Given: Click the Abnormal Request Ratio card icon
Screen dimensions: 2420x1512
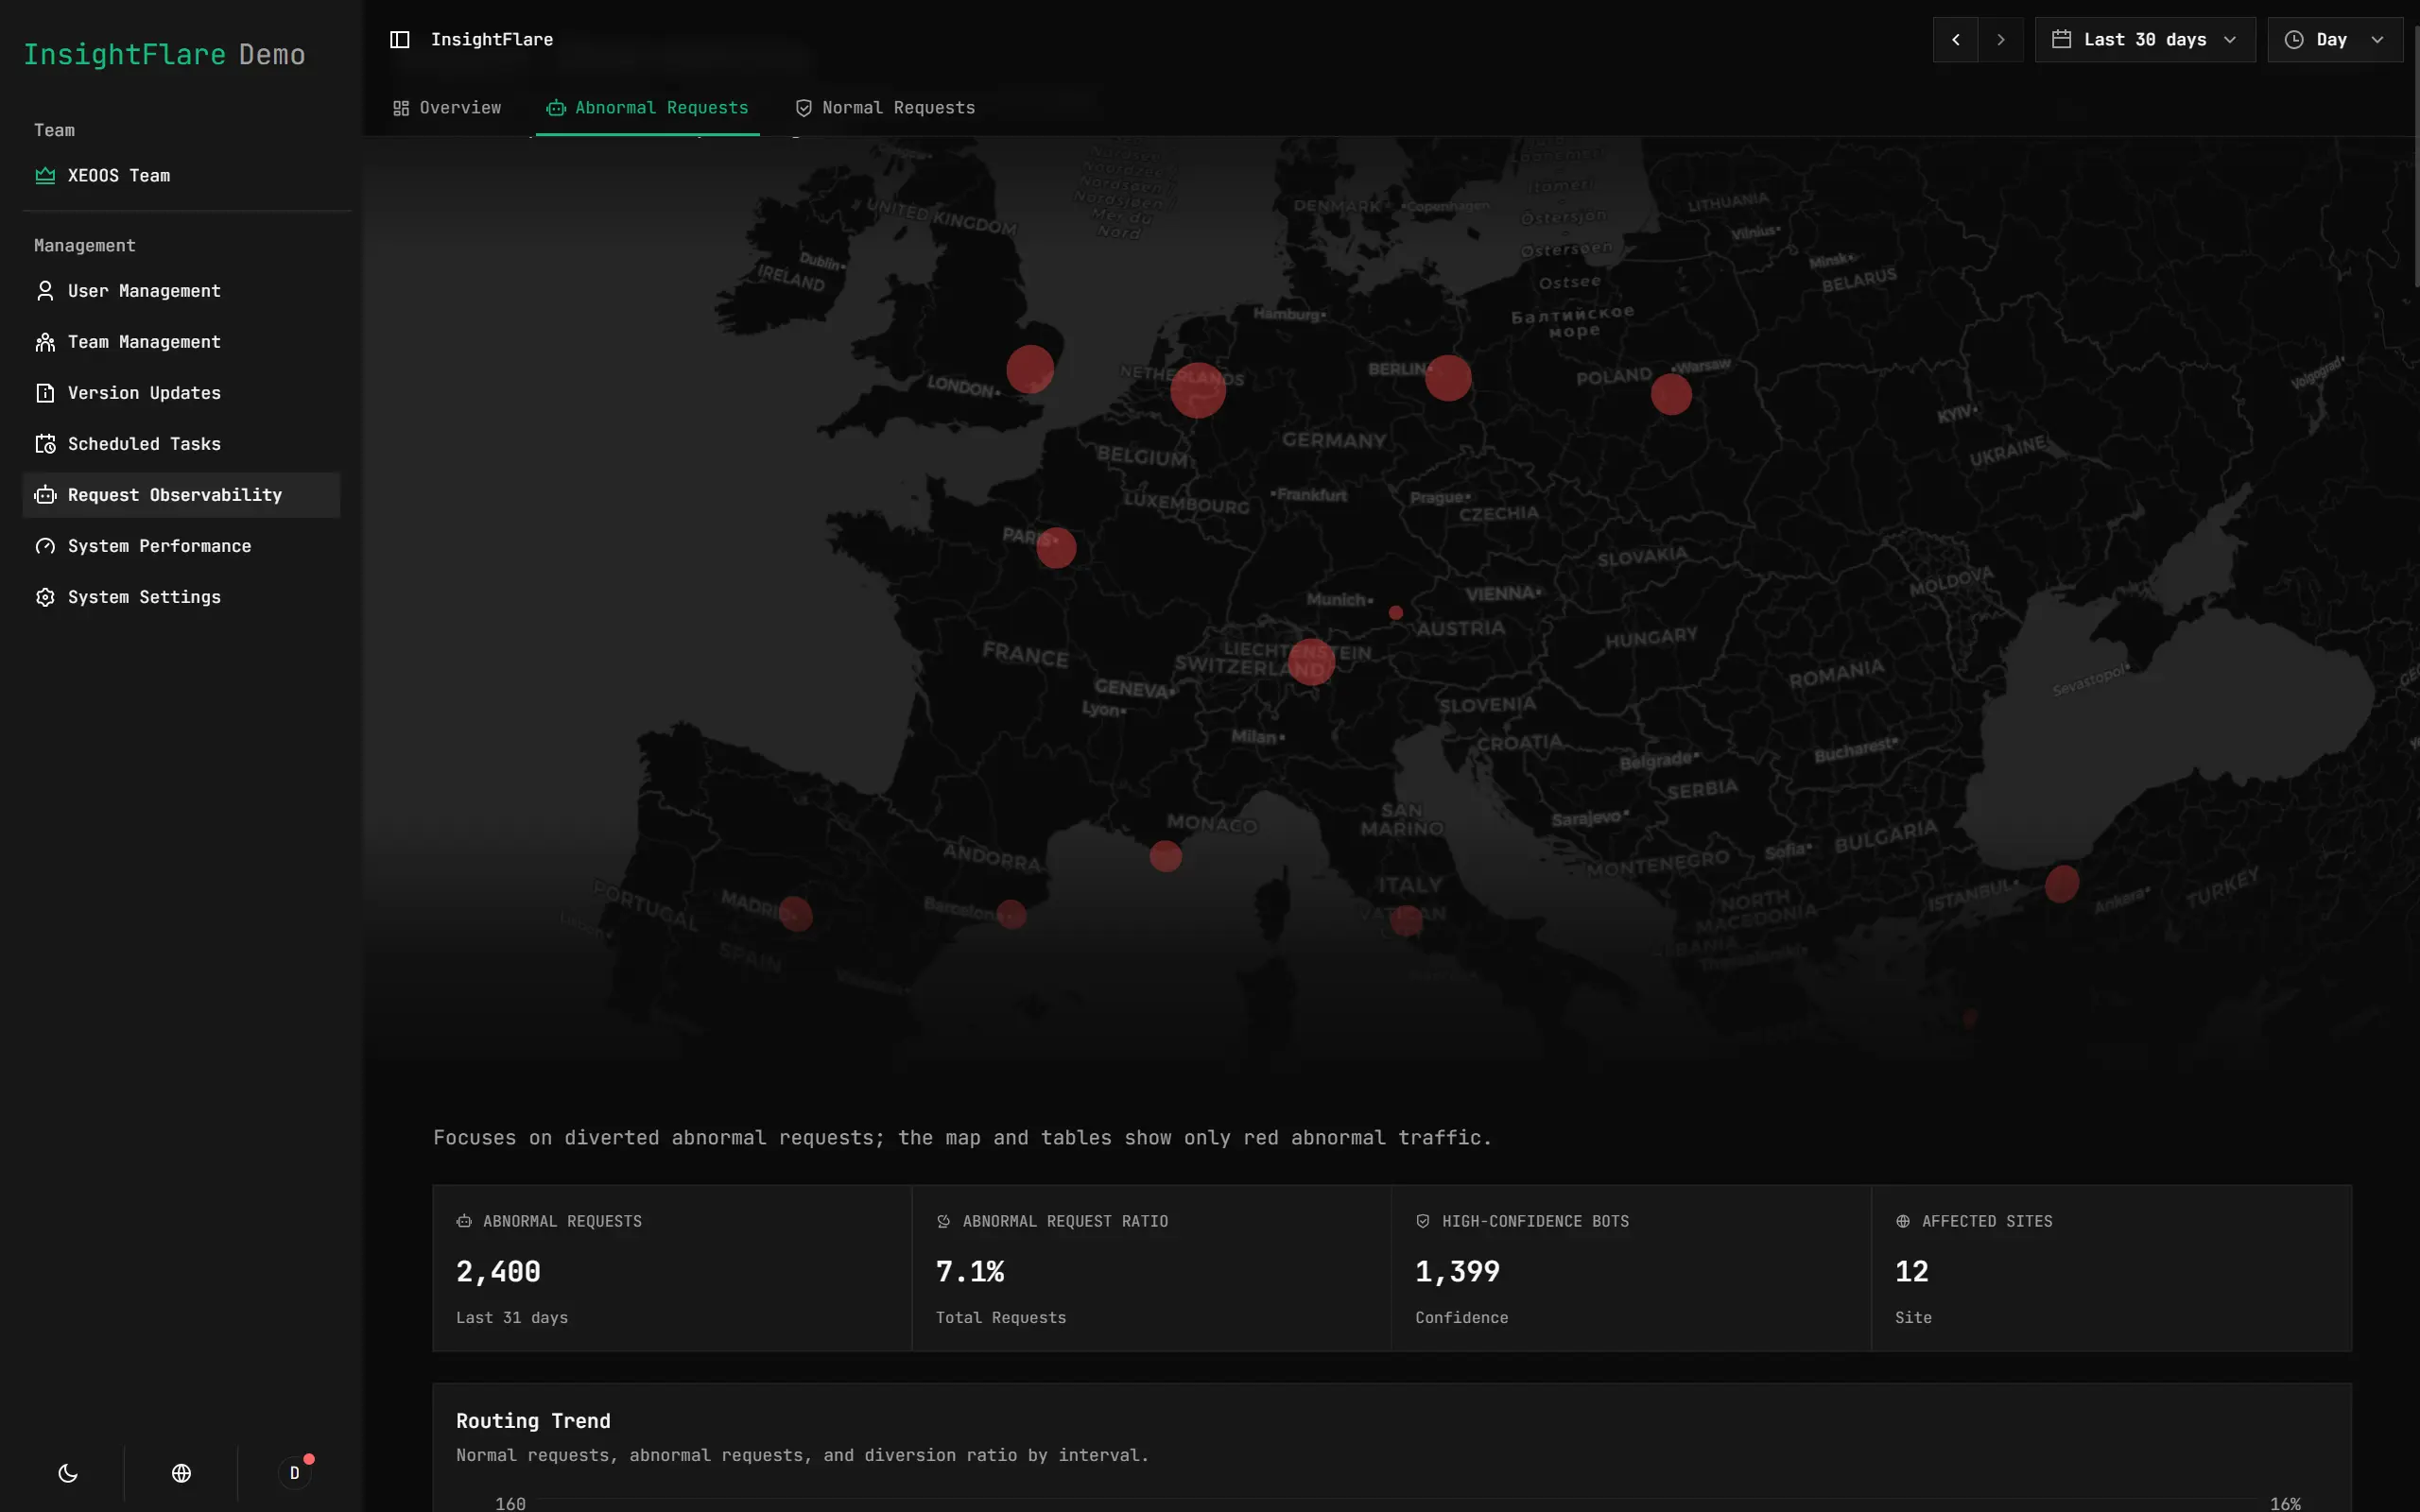Looking at the screenshot, I should [x=943, y=1222].
